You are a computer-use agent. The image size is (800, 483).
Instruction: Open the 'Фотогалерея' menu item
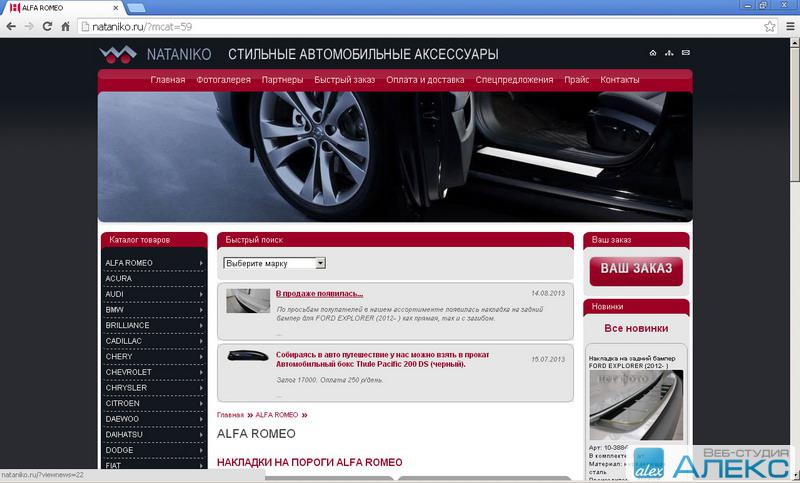point(223,80)
